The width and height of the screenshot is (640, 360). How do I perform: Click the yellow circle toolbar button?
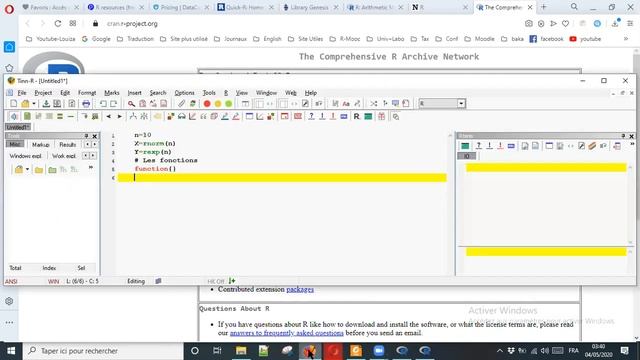218,104
